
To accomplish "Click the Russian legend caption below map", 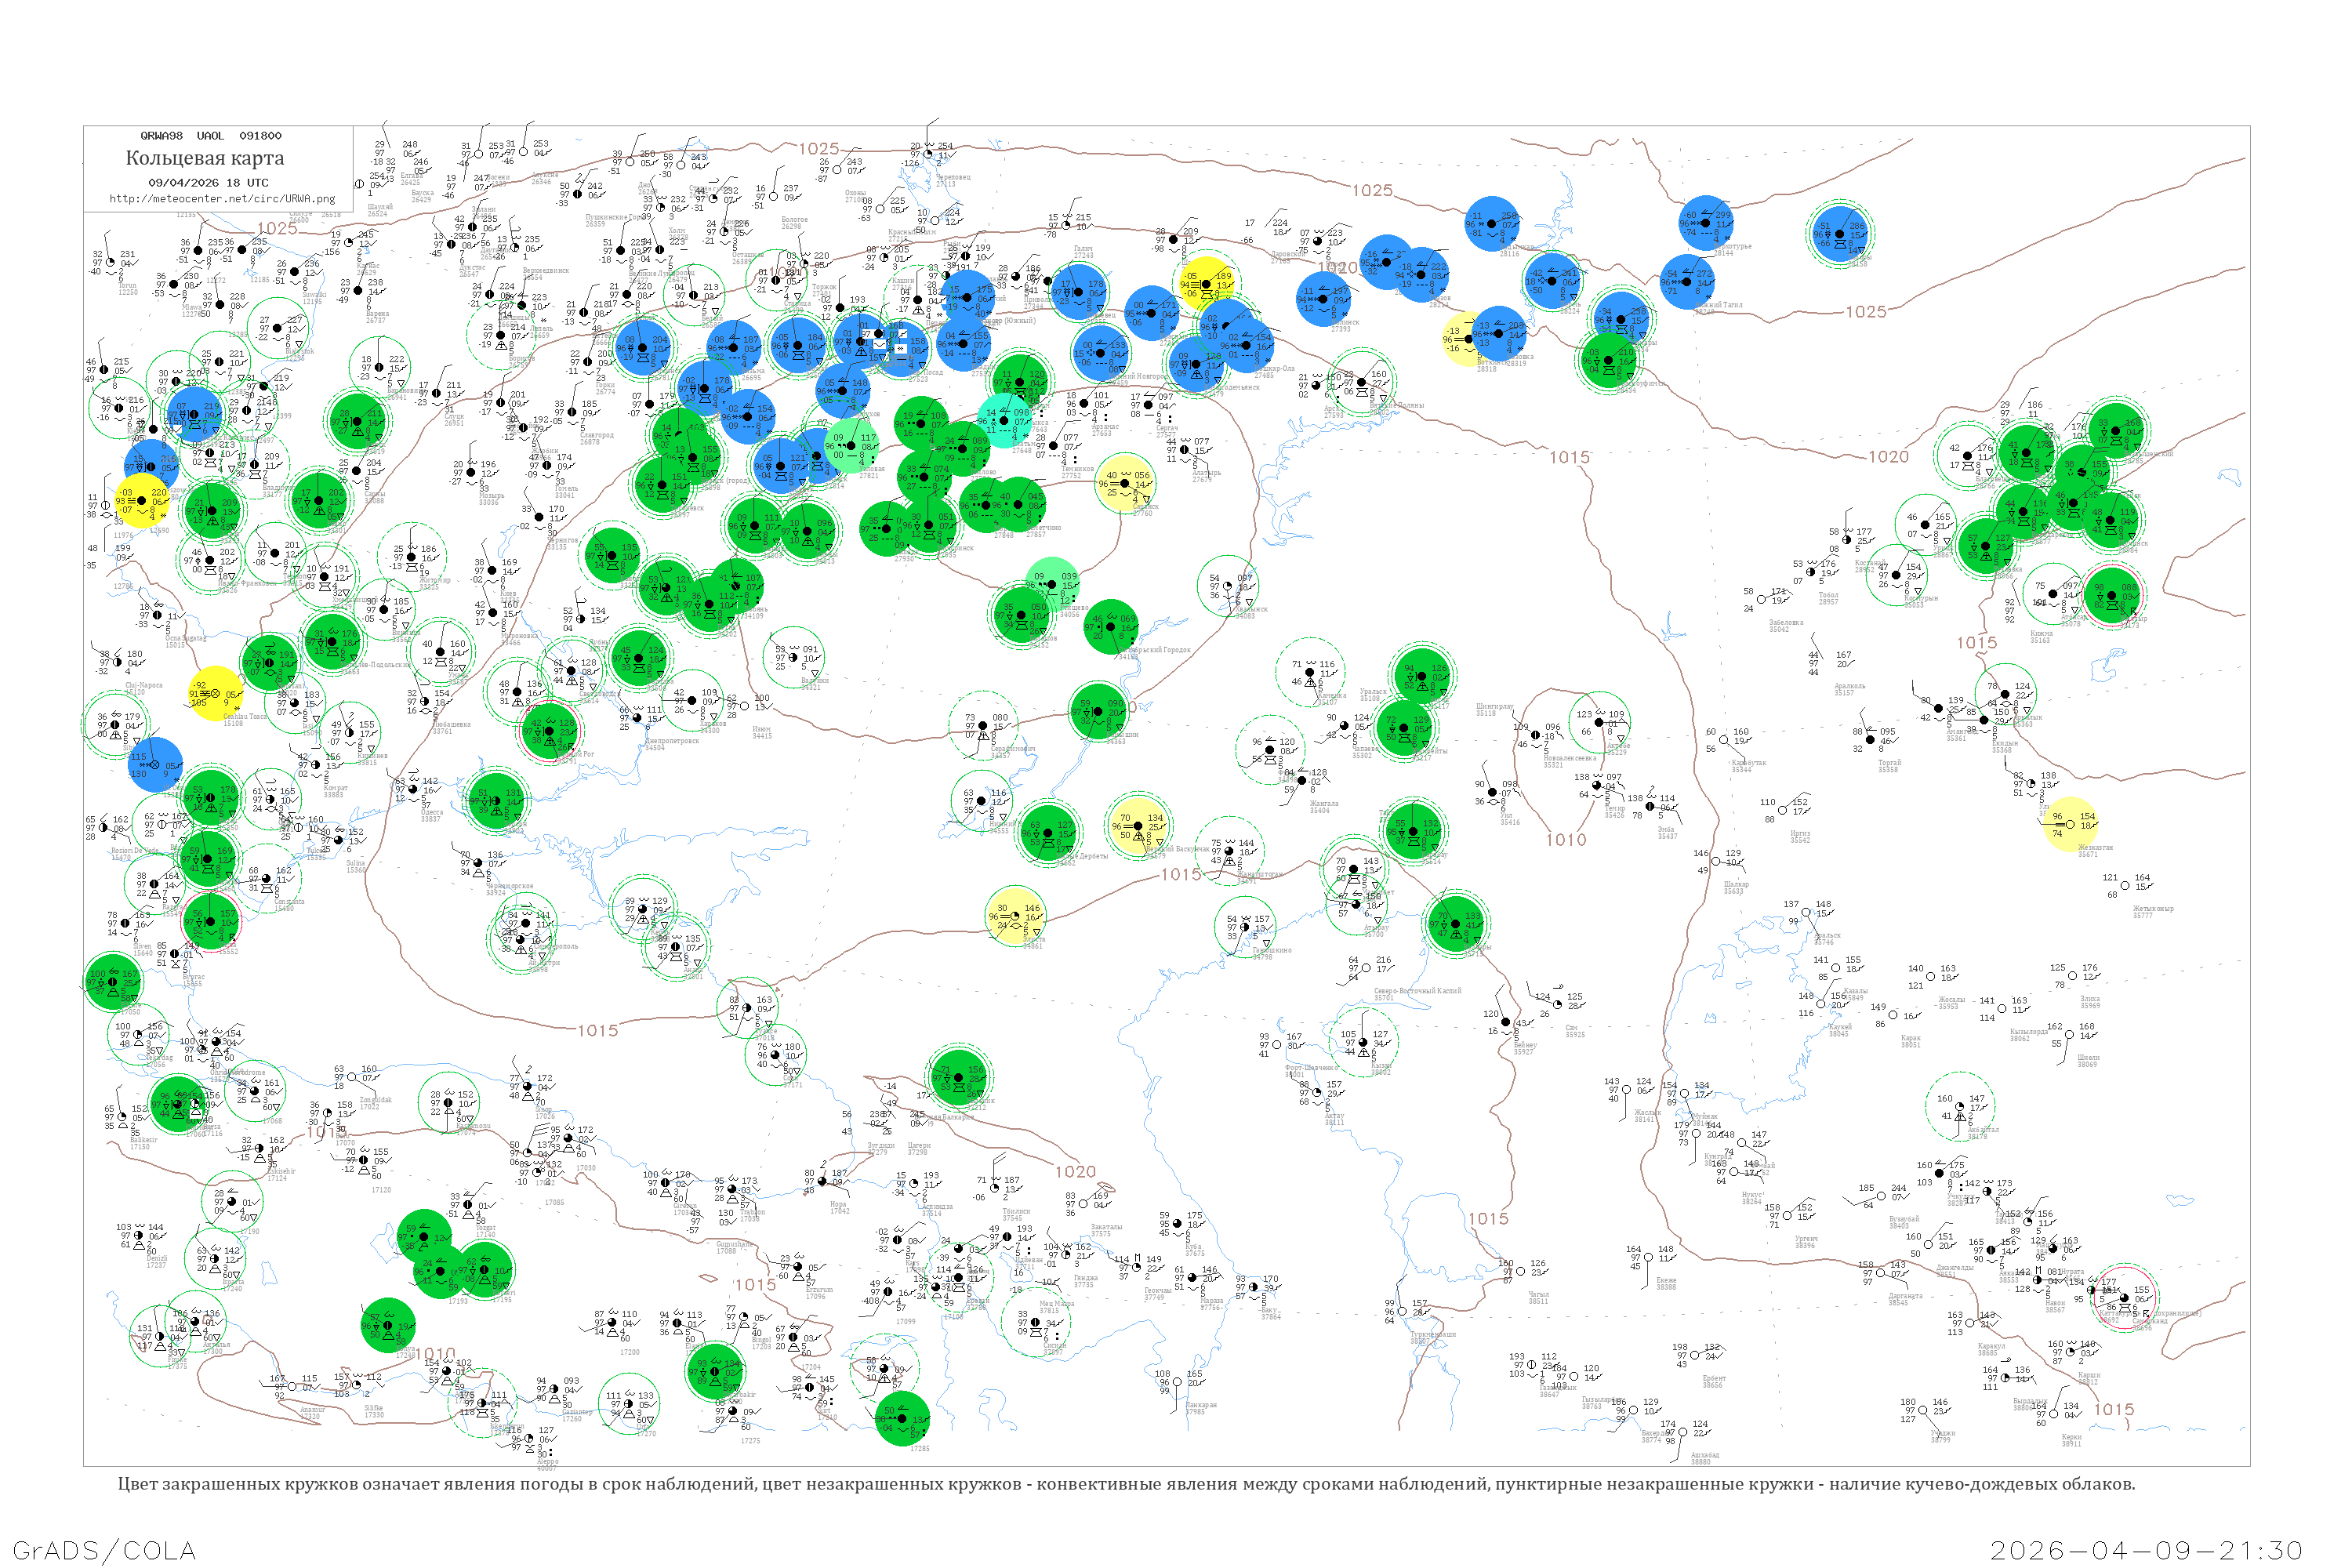I will coord(1126,1484).
